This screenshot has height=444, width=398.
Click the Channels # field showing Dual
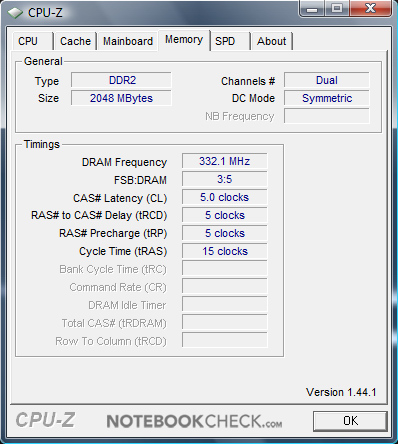tap(327, 80)
